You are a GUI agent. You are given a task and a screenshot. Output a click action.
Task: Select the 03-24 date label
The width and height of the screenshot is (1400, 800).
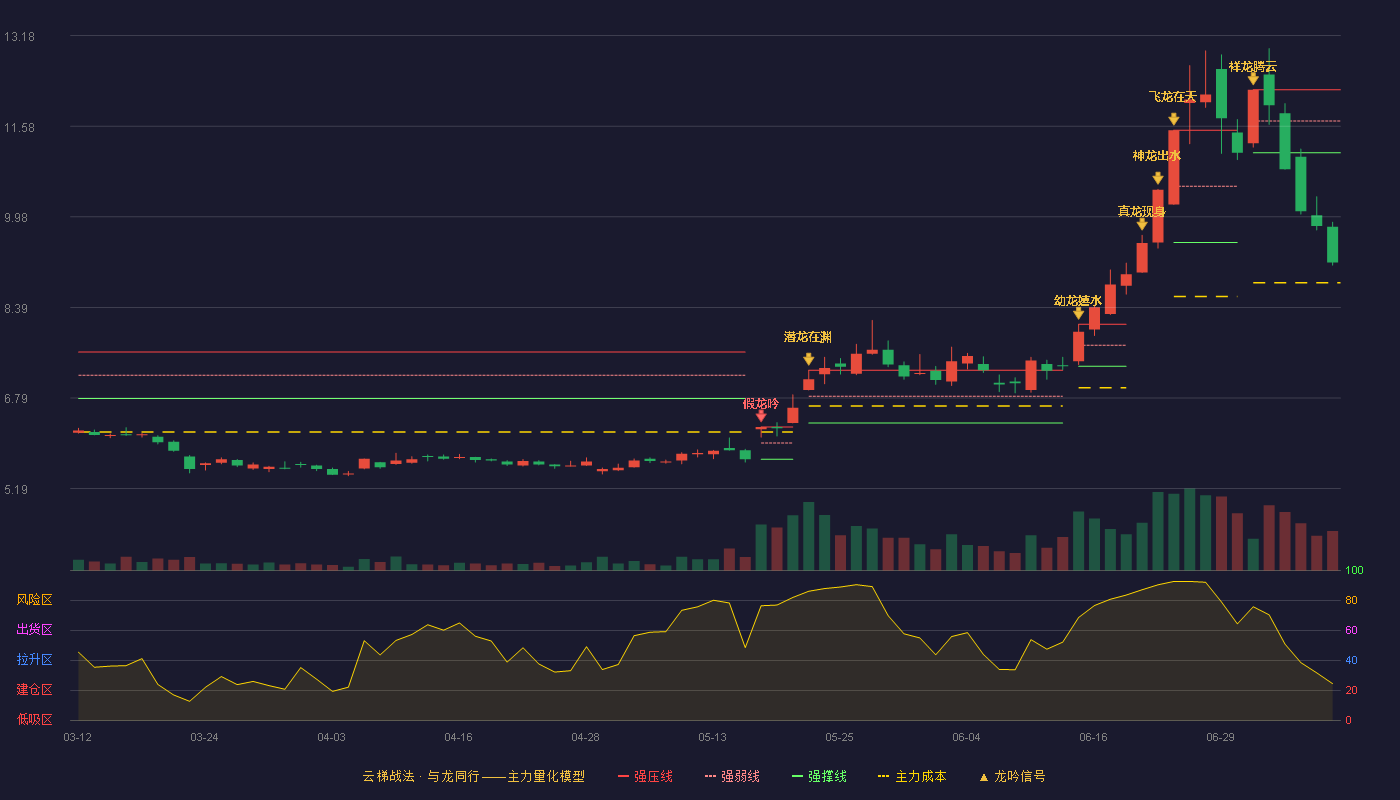pyautogui.click(x=205, y=737)
